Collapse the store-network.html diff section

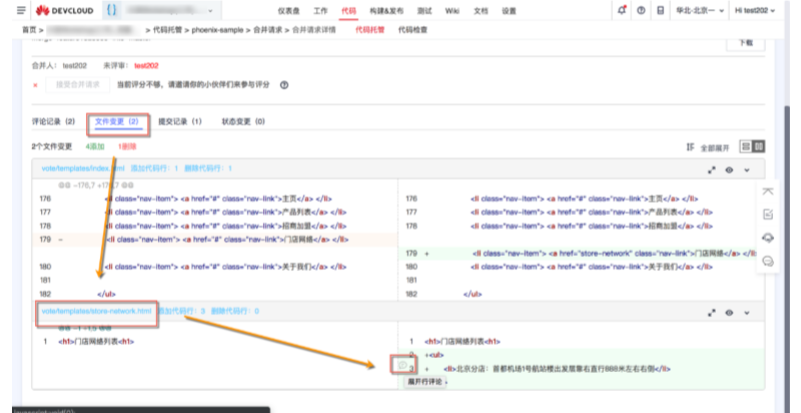pyautogui.click(x=747, y=313)
